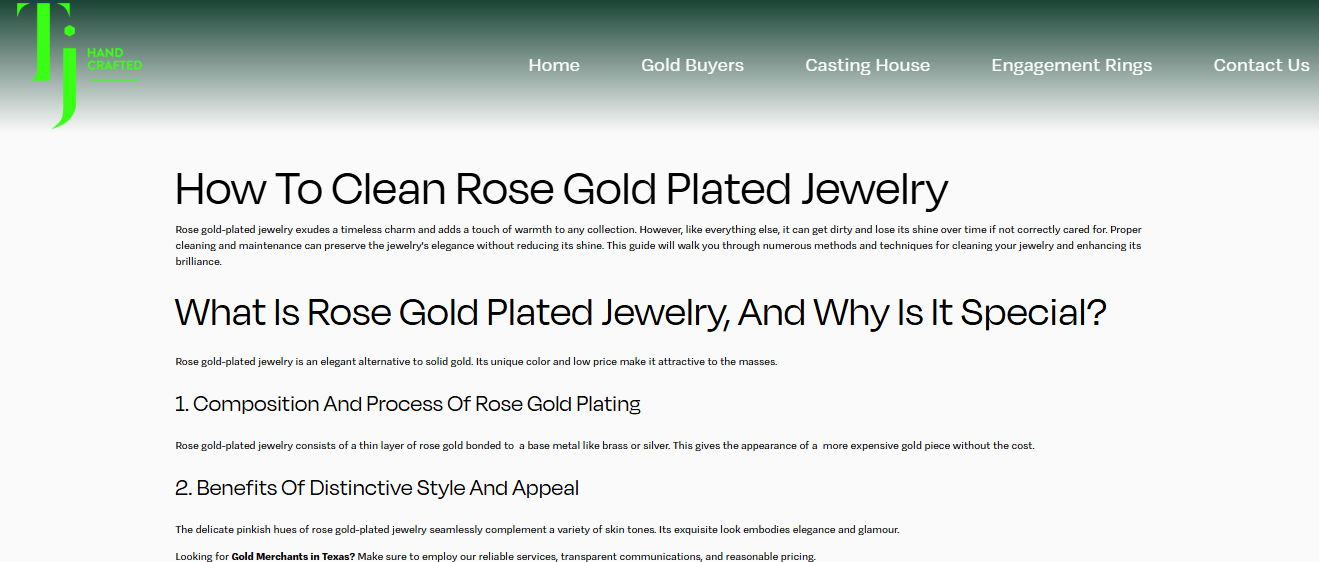Click the HAND CRAFTED text beside the logo
The width and height of the screenshot is (1319, 562).
(x=114, y=59)
